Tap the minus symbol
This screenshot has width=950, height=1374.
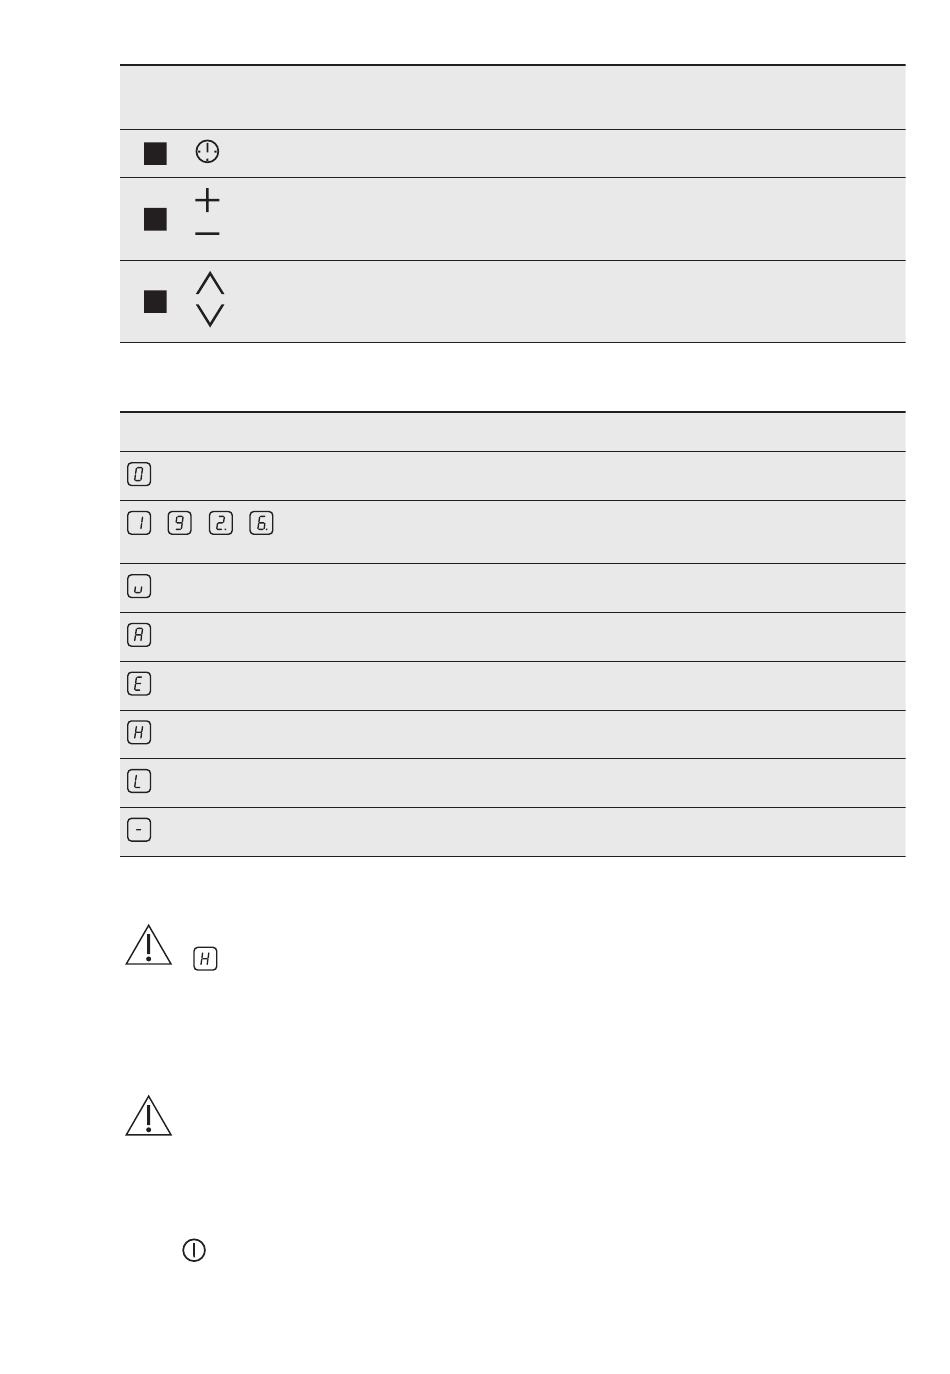[x=207, y=234]
